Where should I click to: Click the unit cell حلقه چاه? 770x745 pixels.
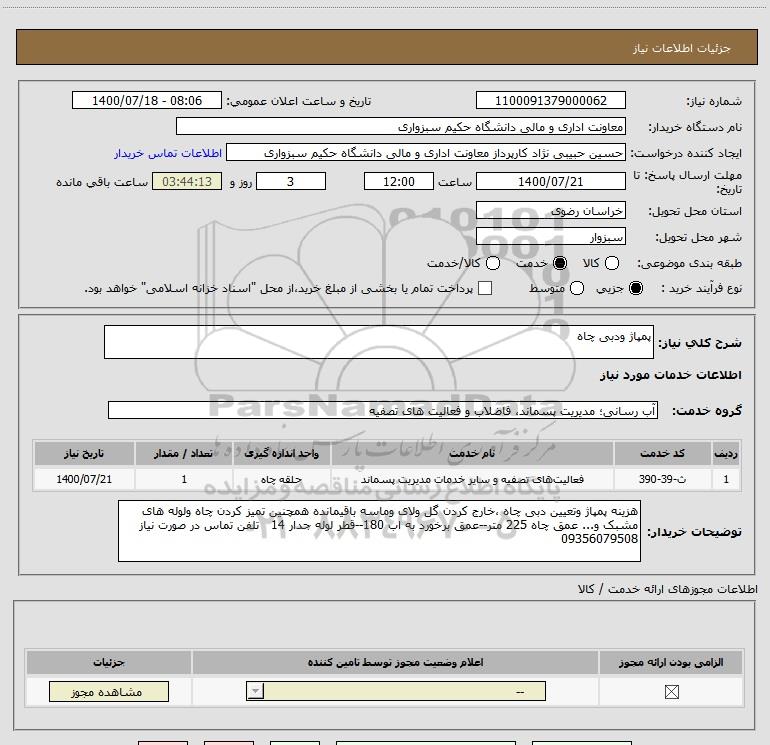tap(281, 479)
